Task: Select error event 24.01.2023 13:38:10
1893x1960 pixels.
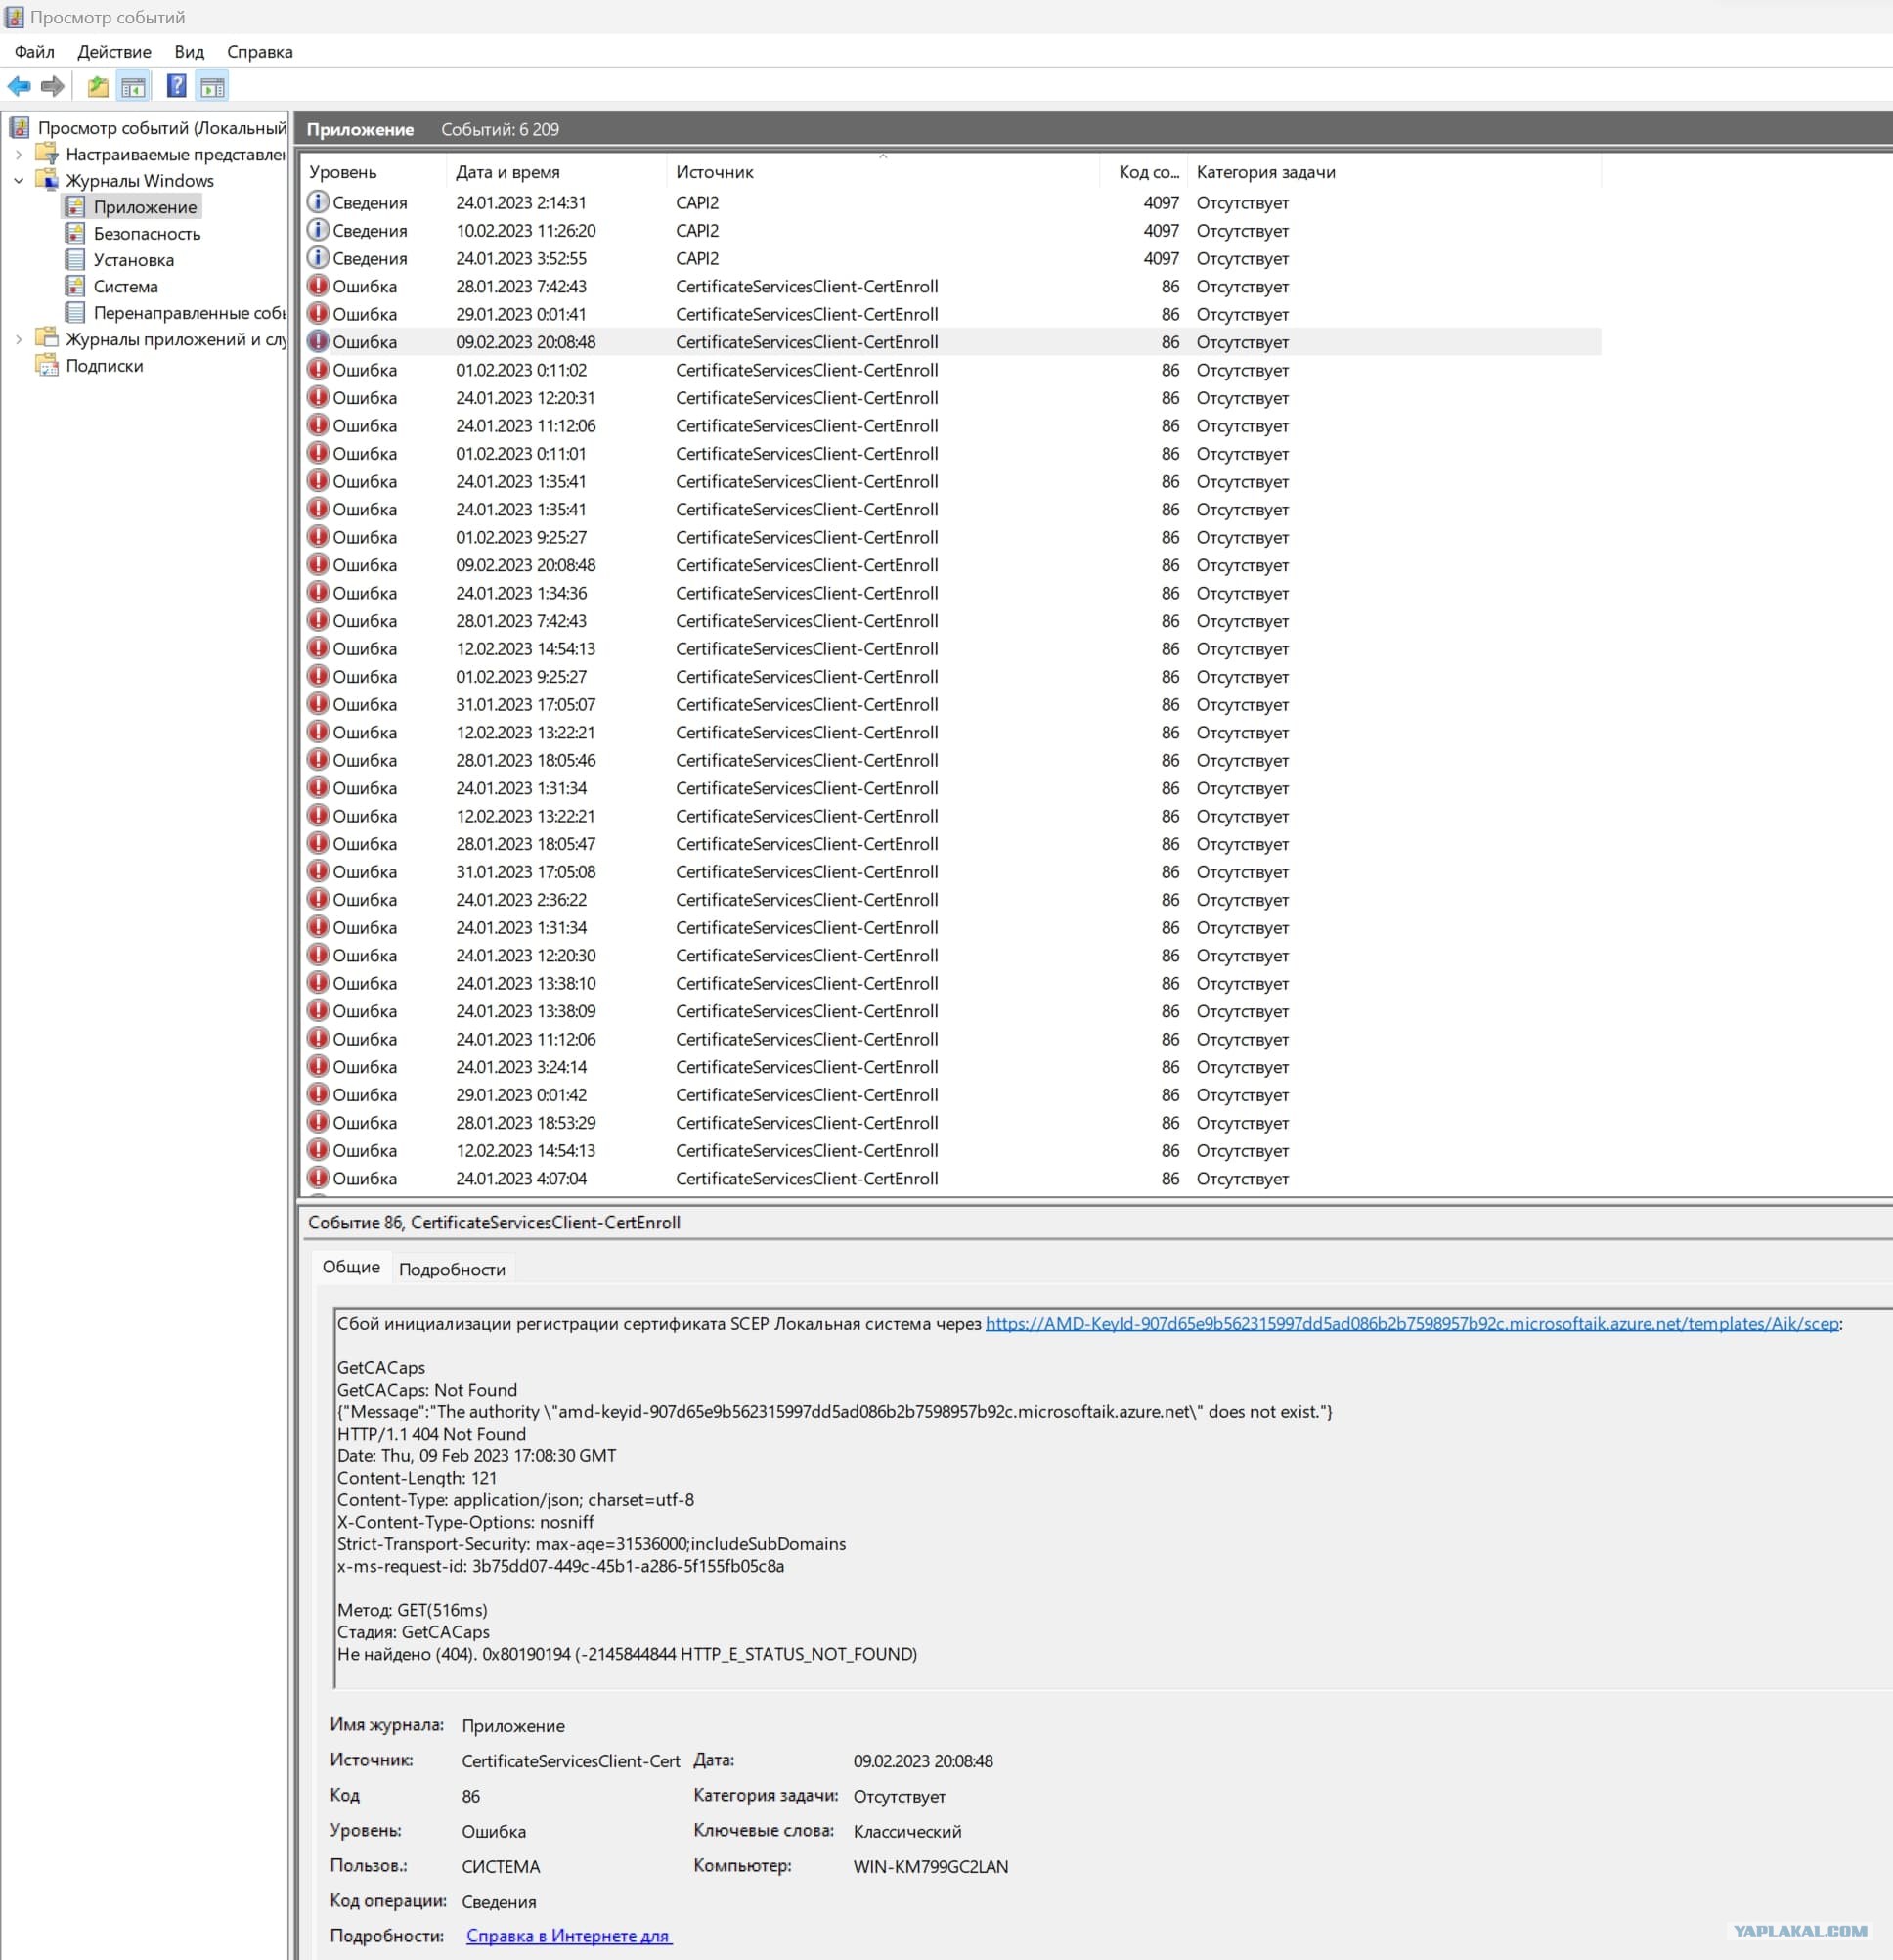Action: pos(951,983)
